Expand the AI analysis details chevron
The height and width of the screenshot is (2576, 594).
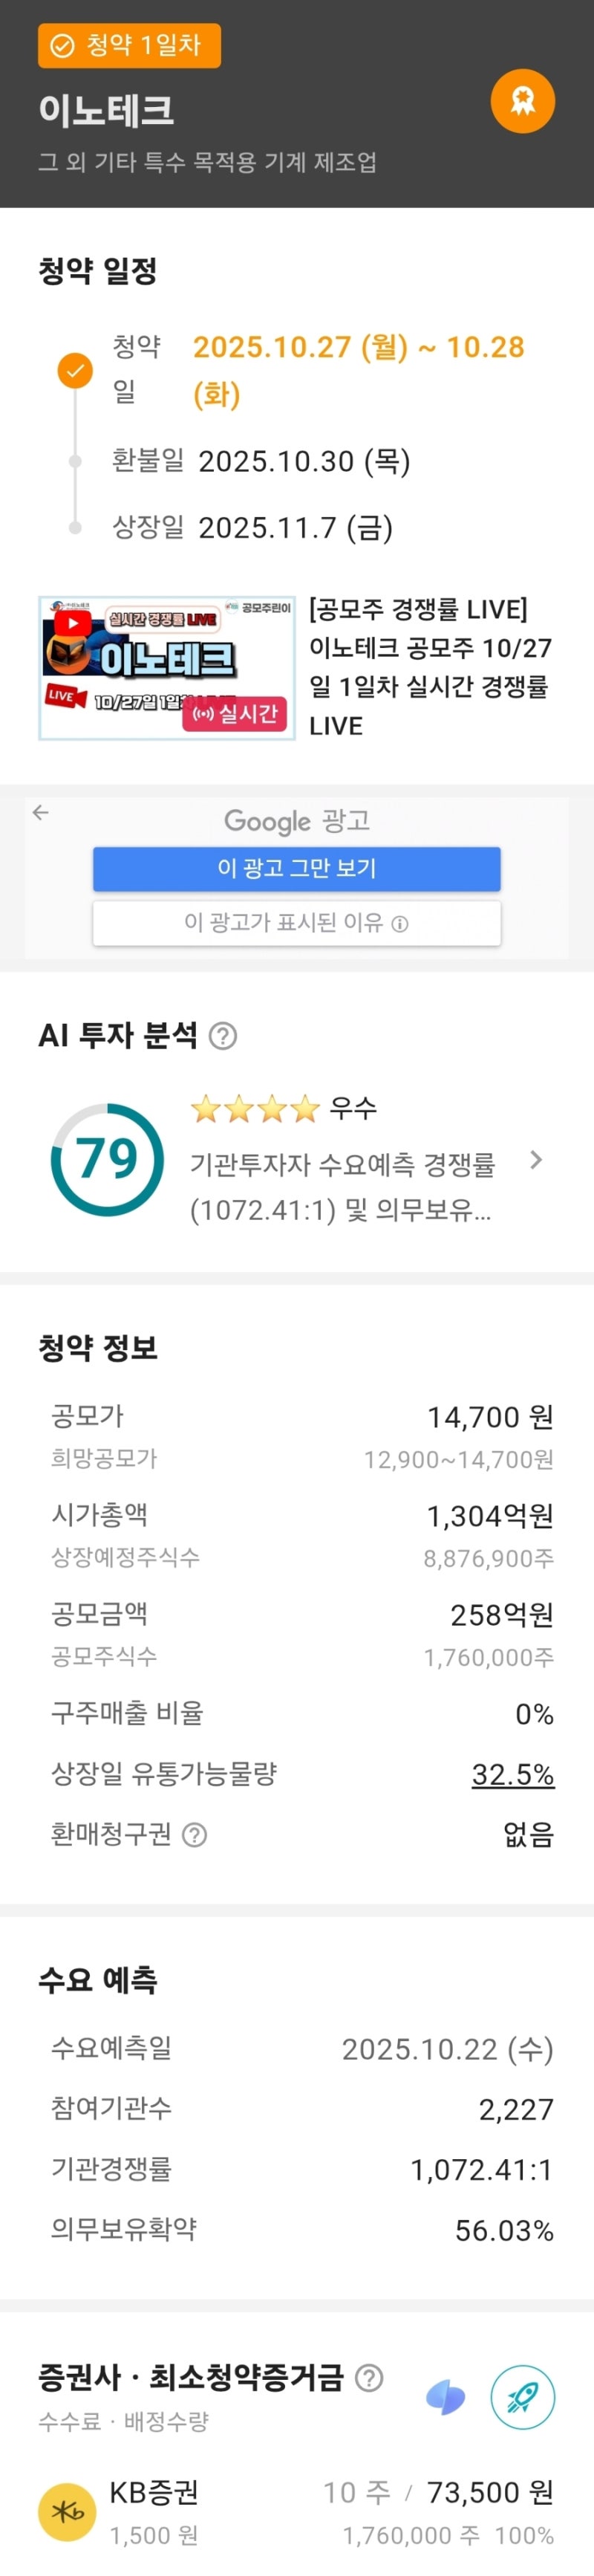pos(536,1160)
